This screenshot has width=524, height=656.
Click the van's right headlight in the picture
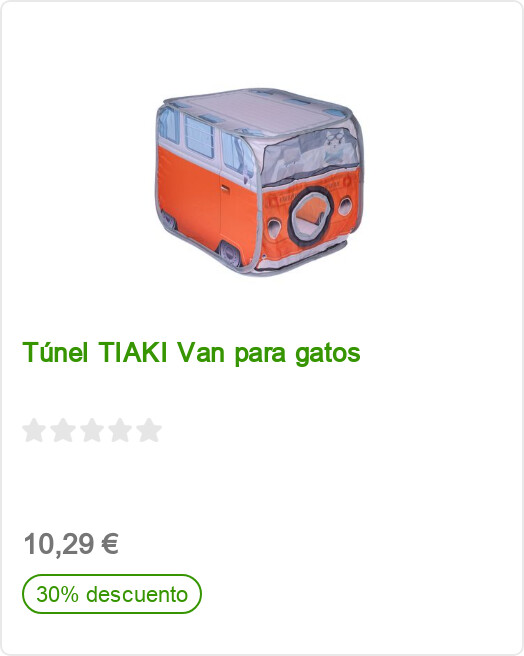pos(346,206)
